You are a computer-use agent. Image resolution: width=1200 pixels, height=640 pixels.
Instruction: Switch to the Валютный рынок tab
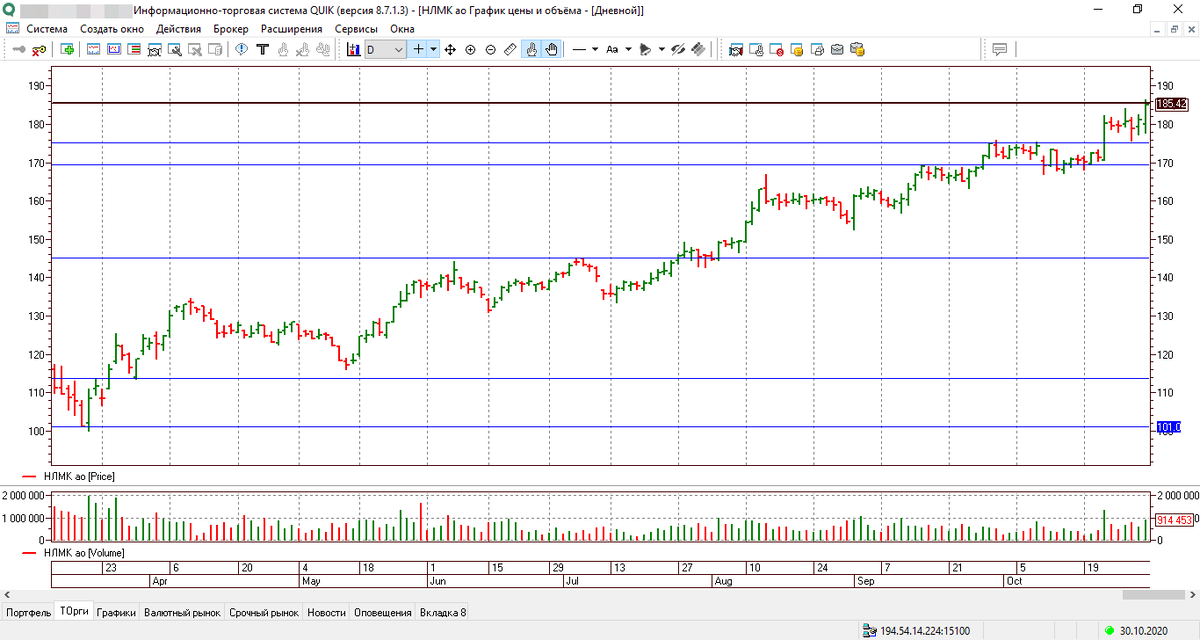pyautogui.click(x=182, y=612)
